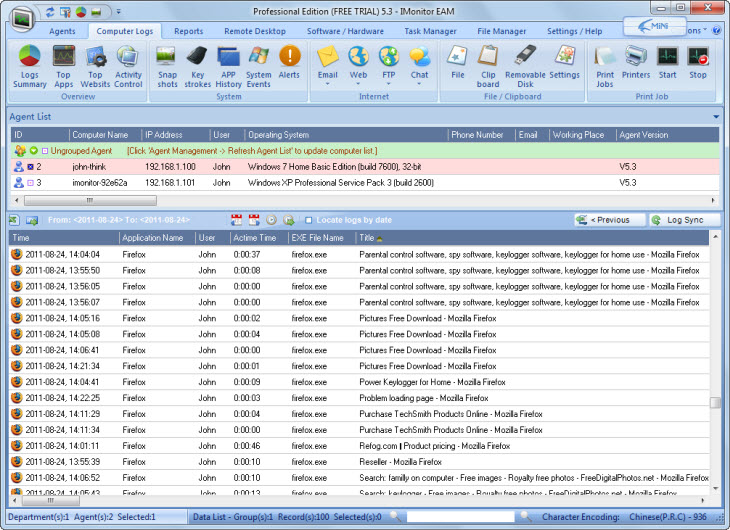Toggle the Locate logs by date checkbox
The height and width of the screenshot is (530, 730).
point(308,219)
